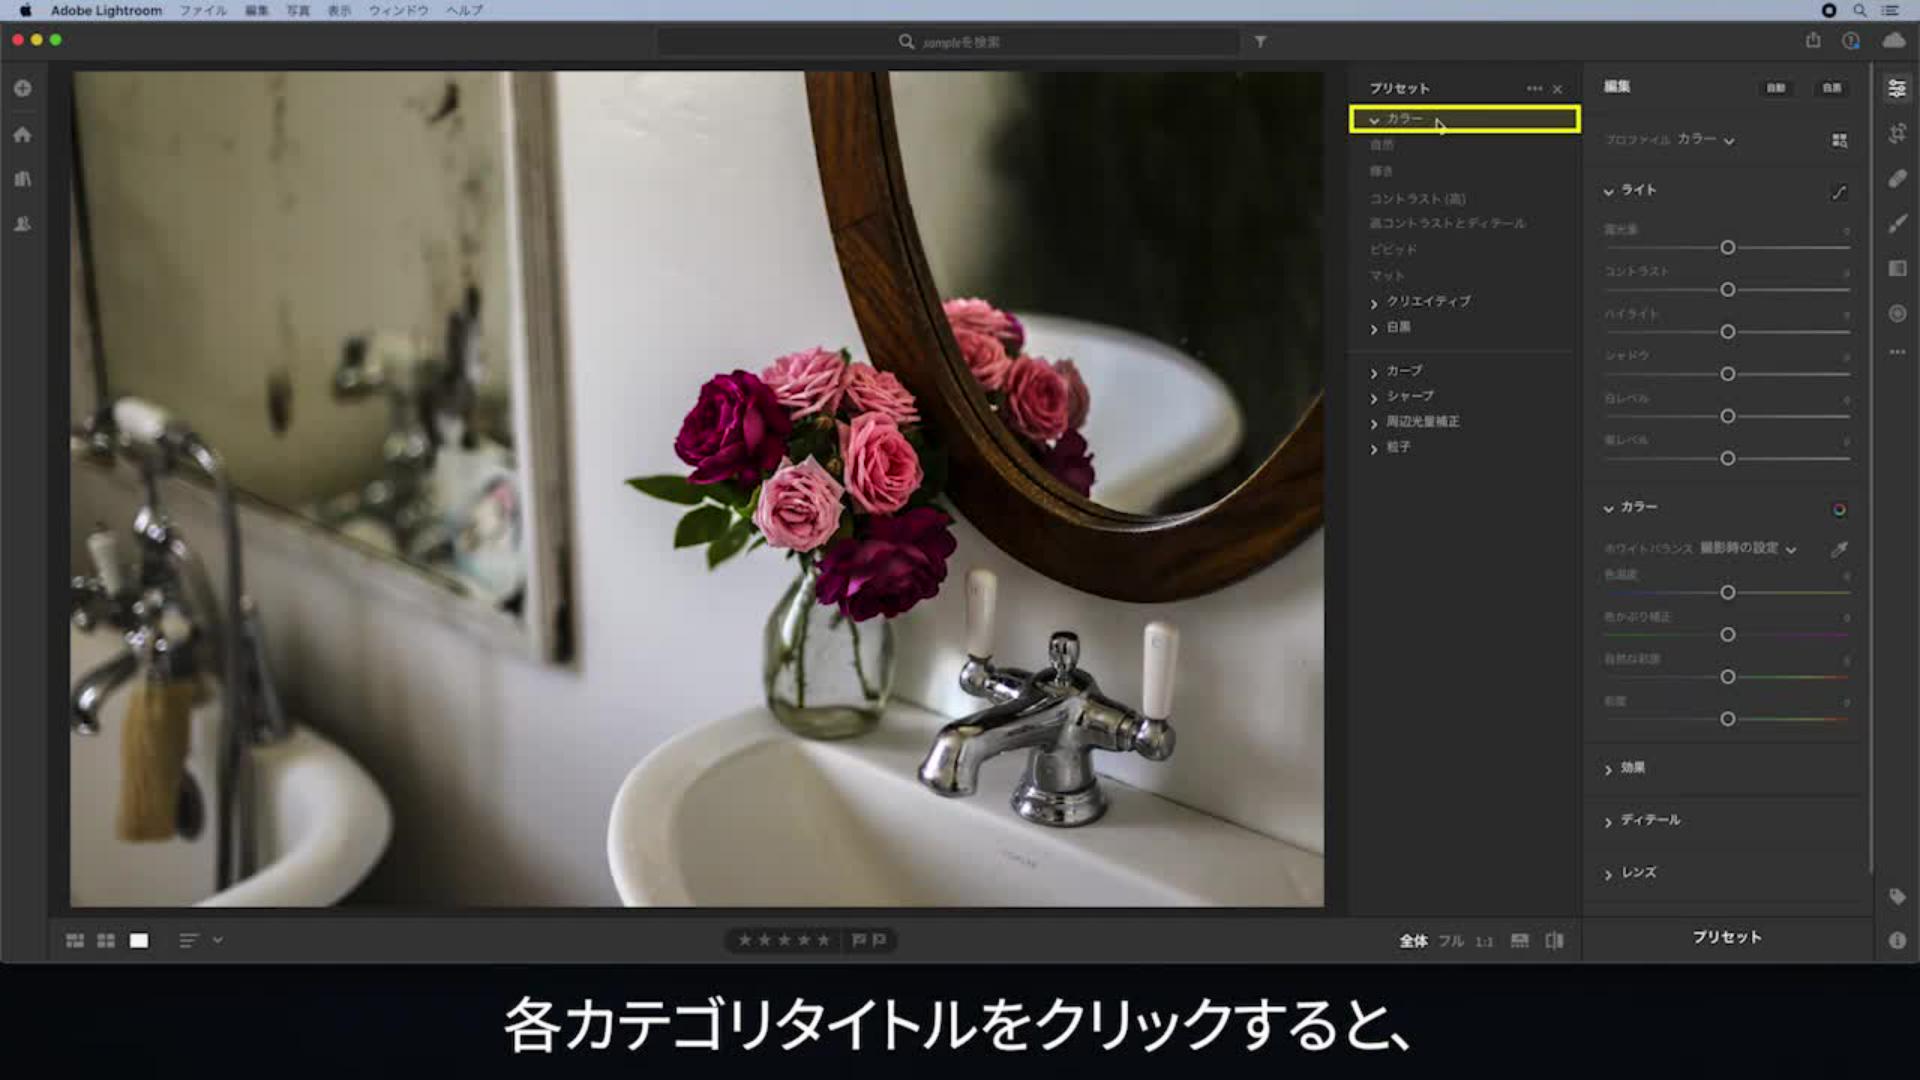This screenshot has height=1080, width=1920.
Task: Select the Radial Gradient tool
Action: 1897,313
